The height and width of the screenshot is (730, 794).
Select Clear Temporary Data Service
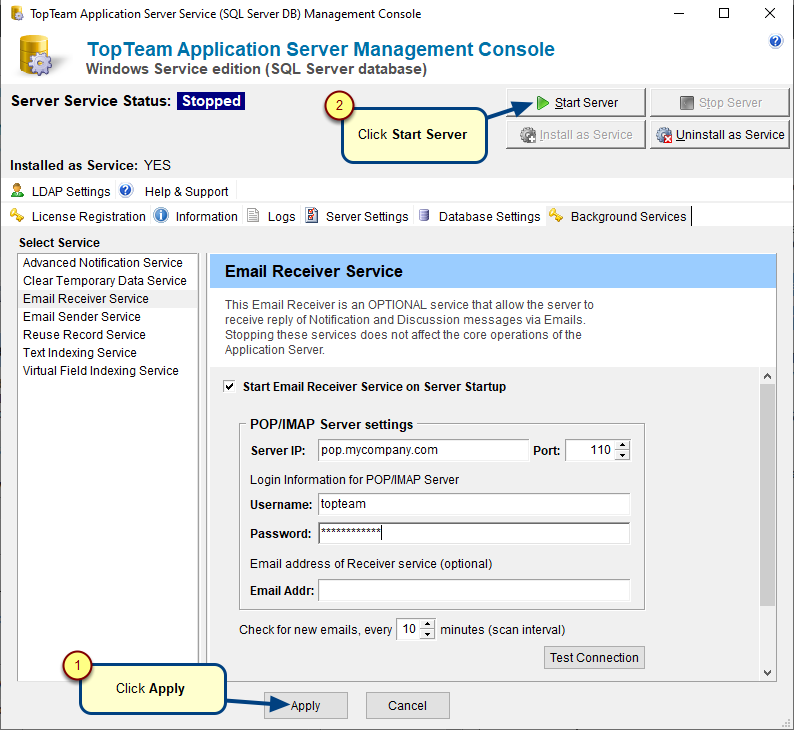(x=107, y=280)
